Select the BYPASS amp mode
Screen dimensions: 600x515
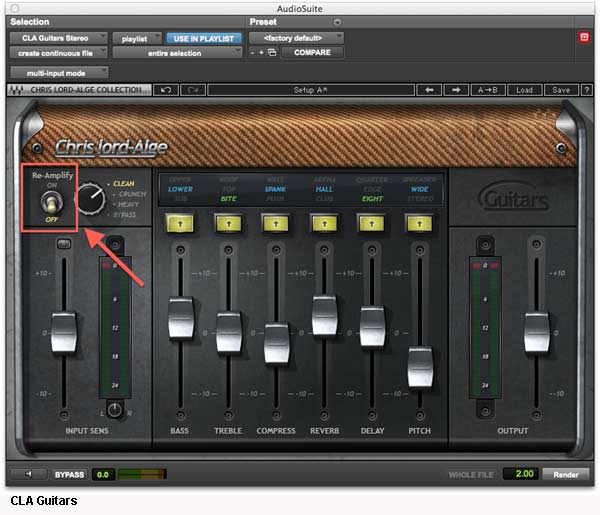[x=124, y=215]
